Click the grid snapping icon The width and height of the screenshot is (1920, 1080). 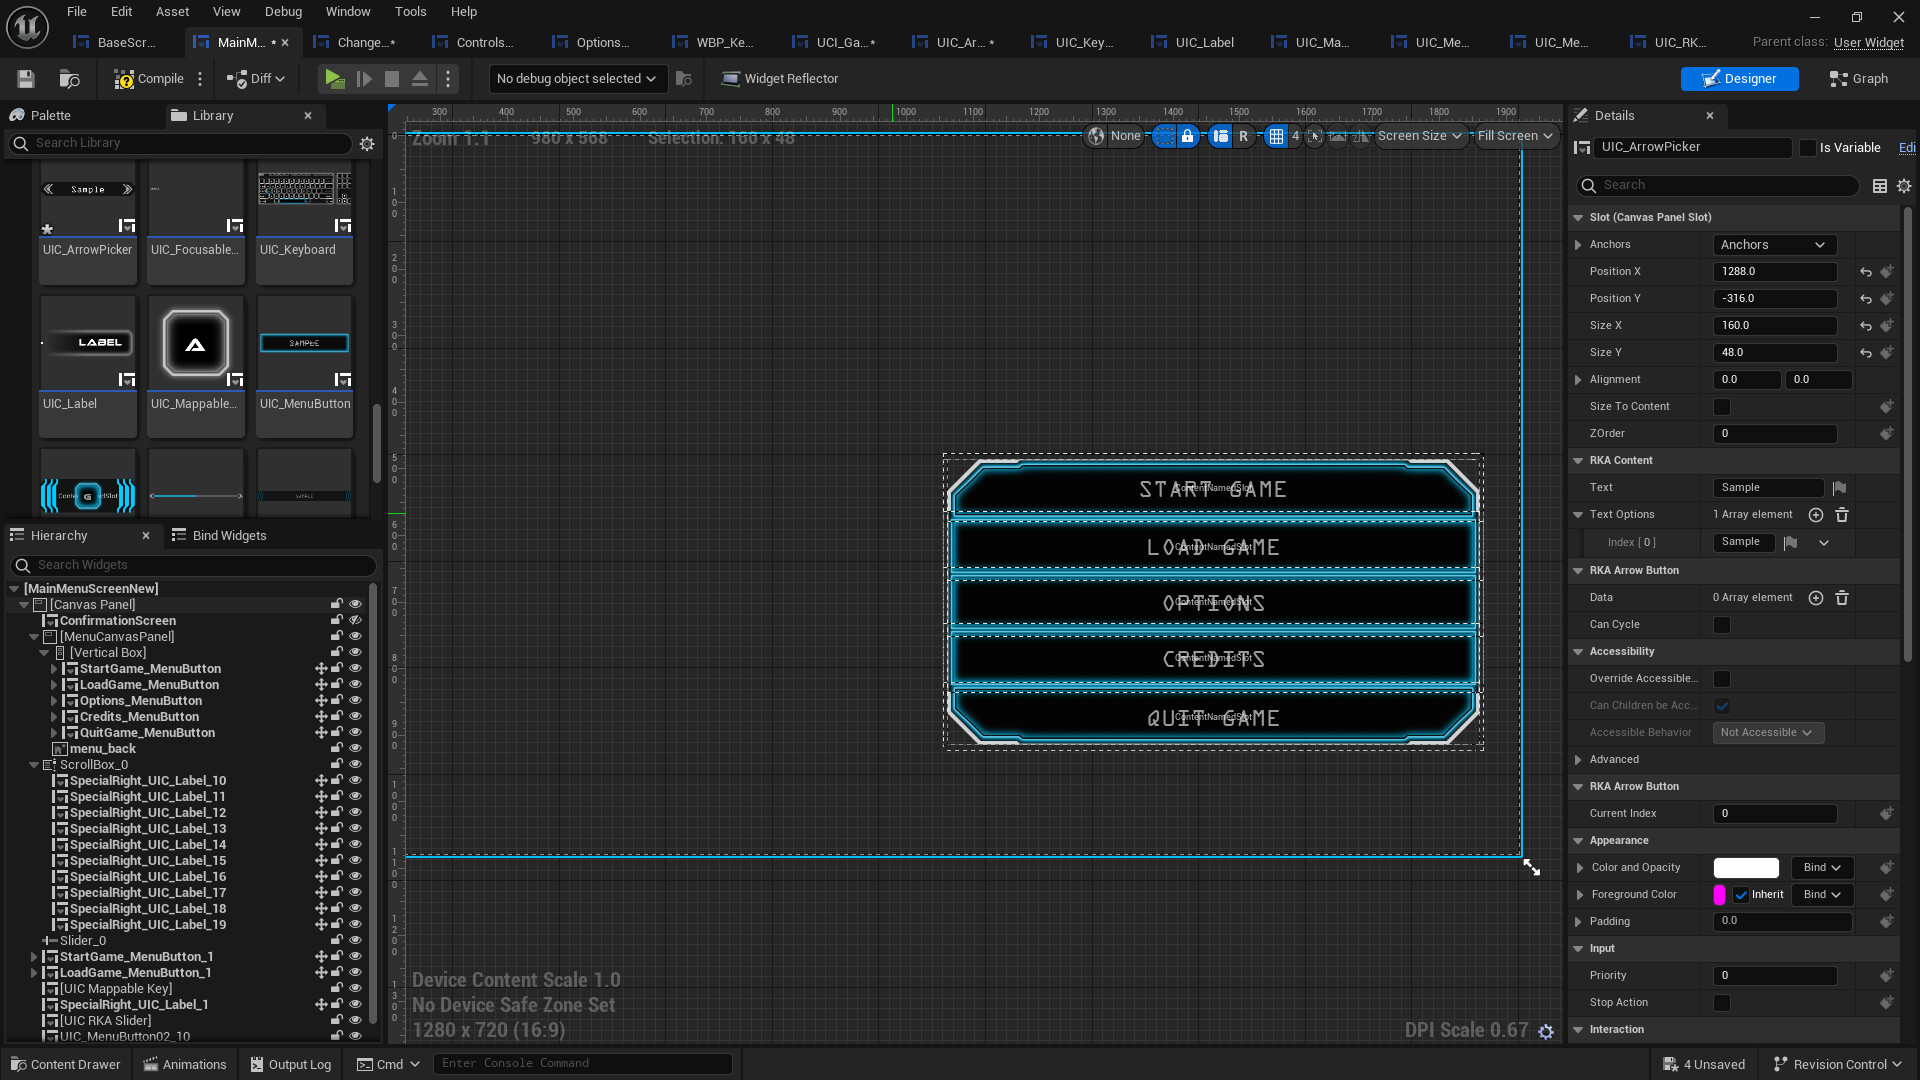point(1276,136)
